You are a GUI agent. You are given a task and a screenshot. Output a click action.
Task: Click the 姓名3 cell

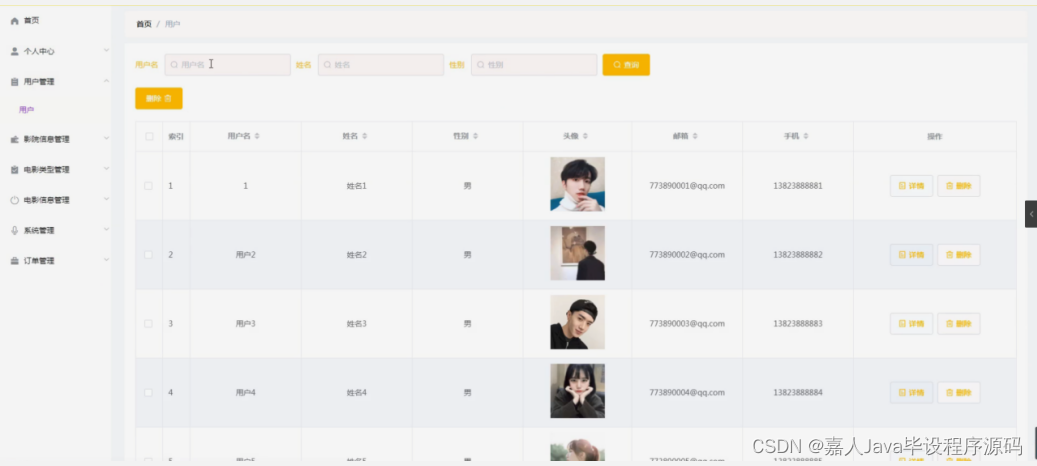[x=356, y=324]
